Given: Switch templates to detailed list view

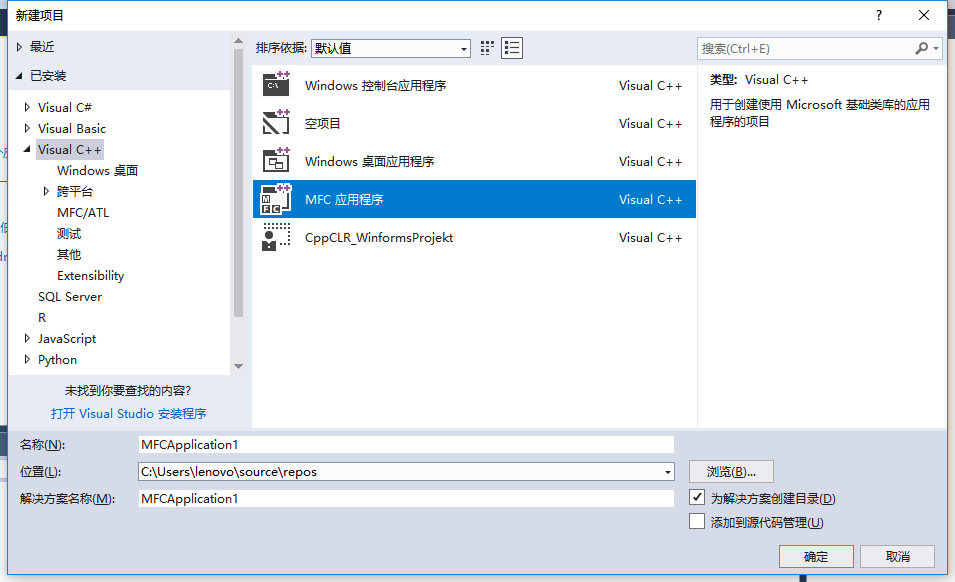Looking at the screenshot, I should click(x=511, y=47).
